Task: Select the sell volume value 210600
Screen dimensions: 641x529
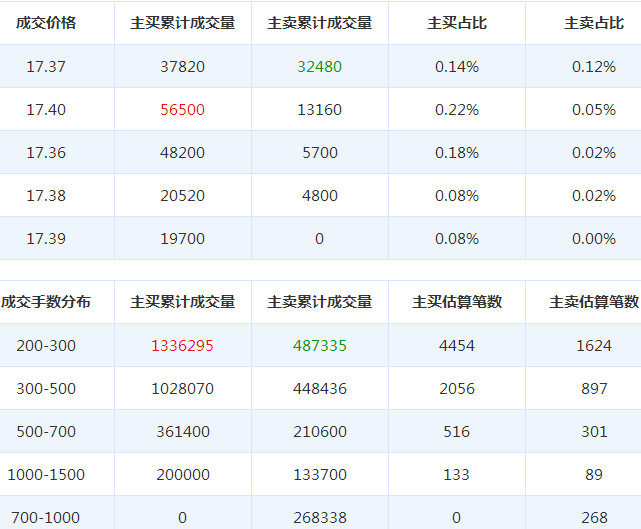Action: [x=320, y=432]
